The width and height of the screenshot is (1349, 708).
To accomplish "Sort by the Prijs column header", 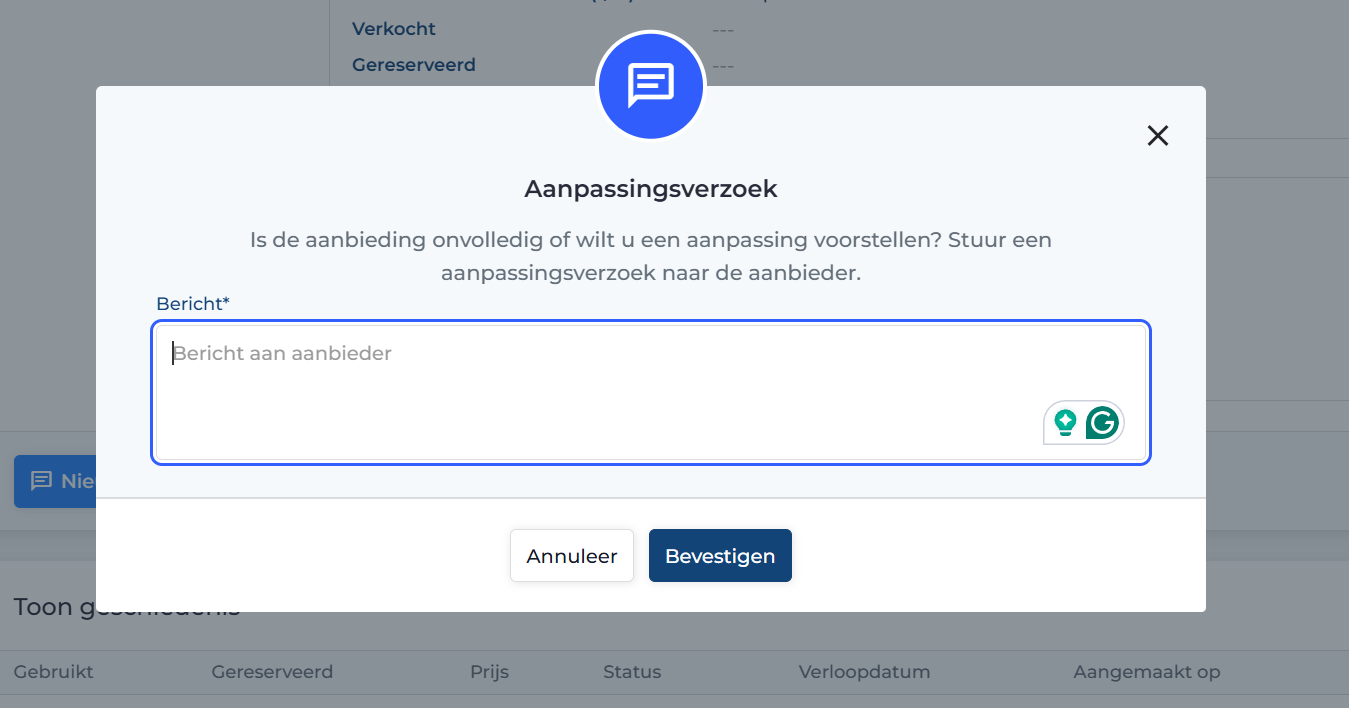I will pyautogui.click(x=489, y=672).
